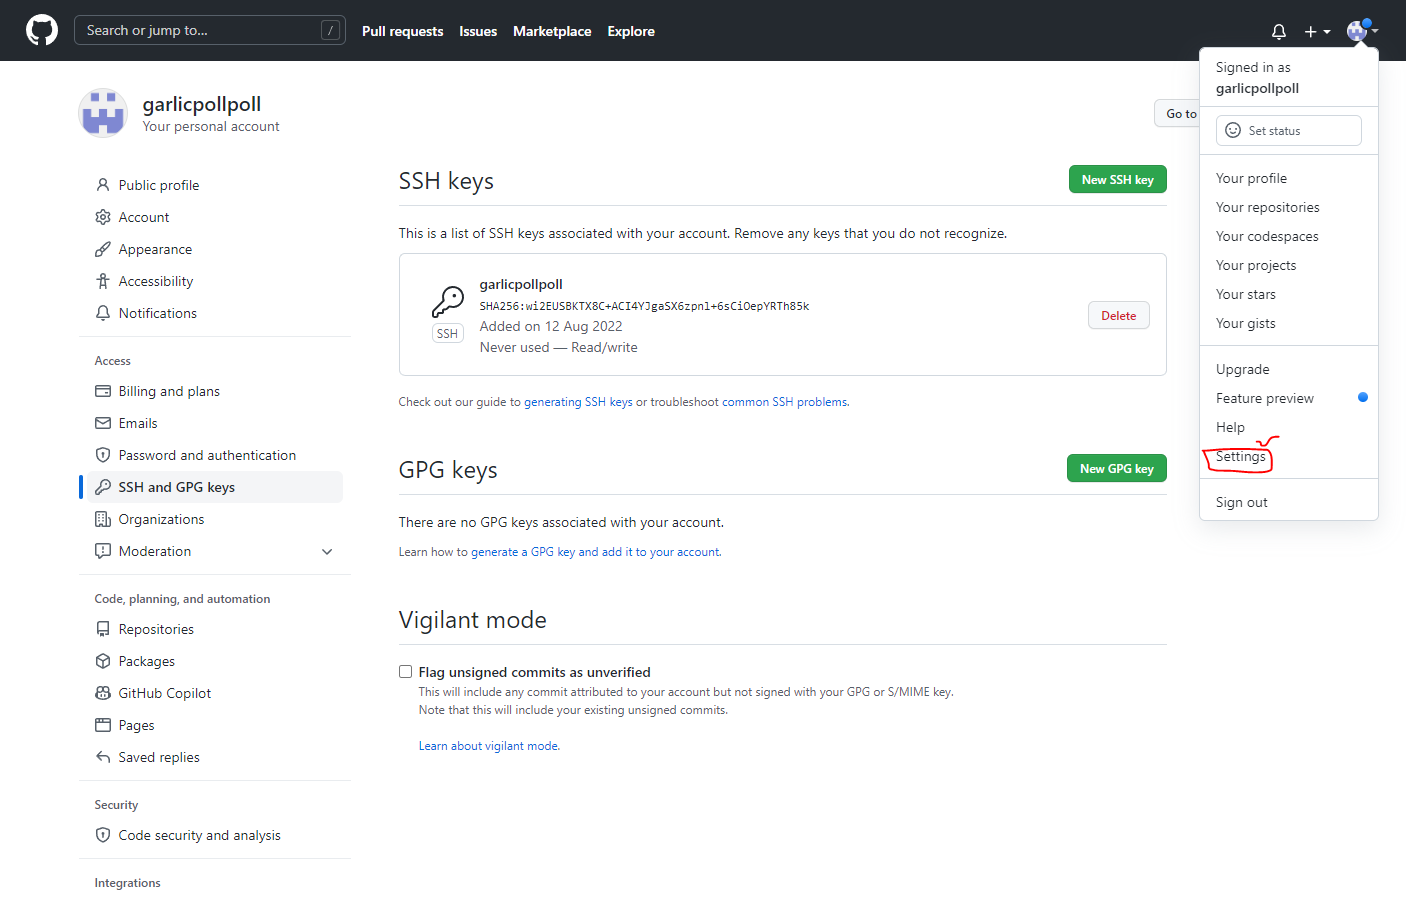Enable Flag unsigned commits as unverified checkbox

(x=405, y=672)
